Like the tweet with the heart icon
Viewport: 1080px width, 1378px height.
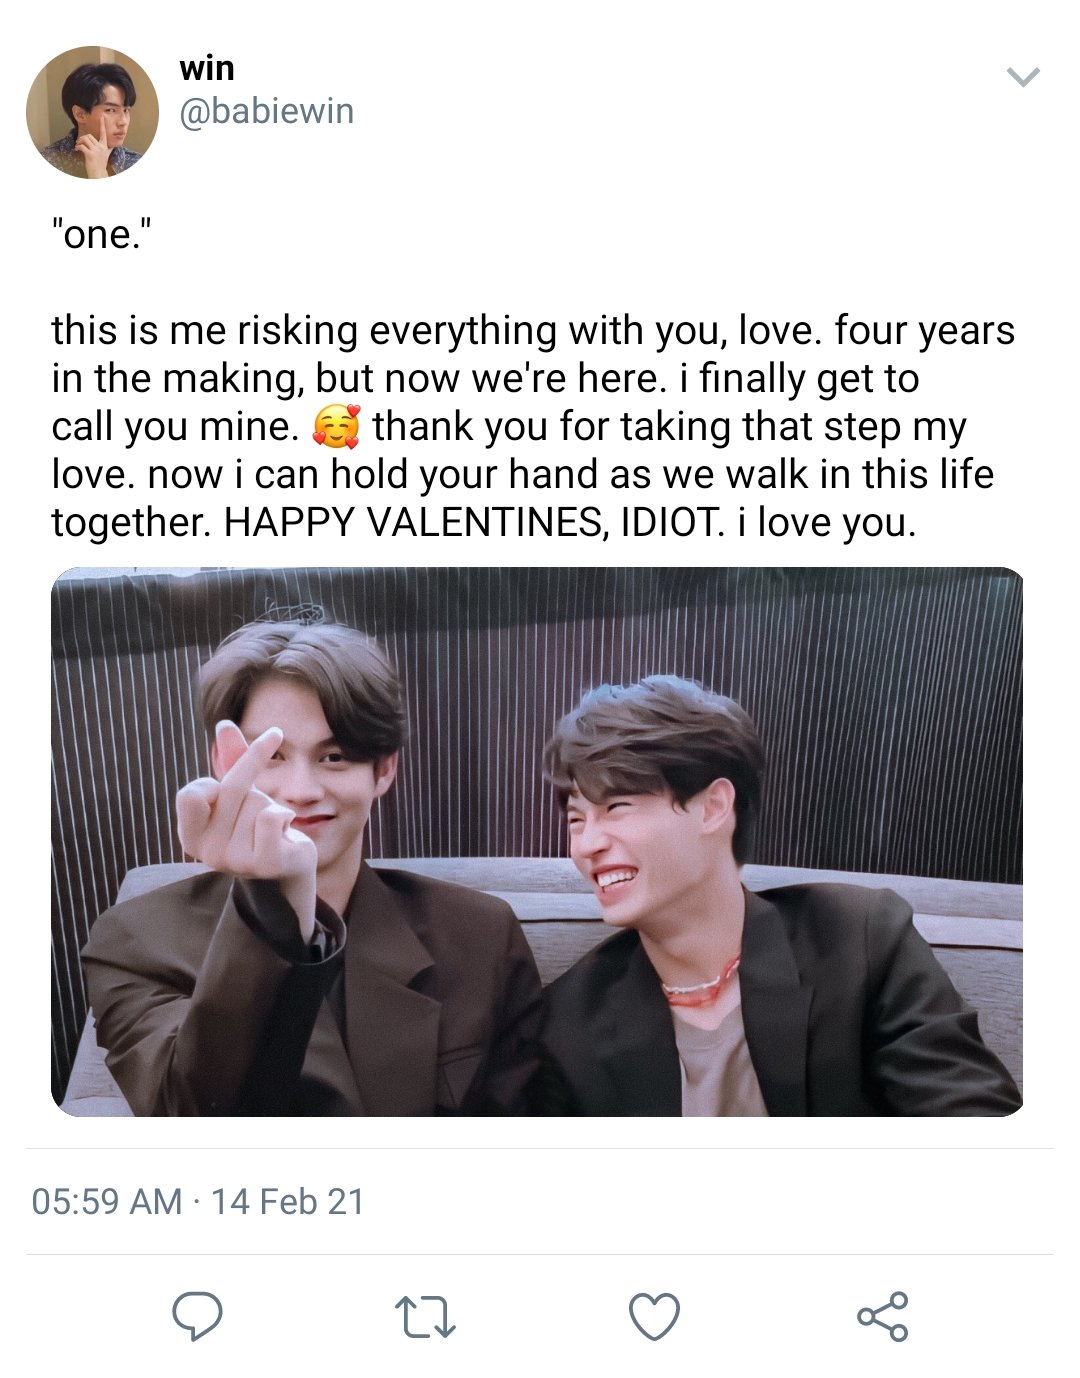click(655, 1316)
